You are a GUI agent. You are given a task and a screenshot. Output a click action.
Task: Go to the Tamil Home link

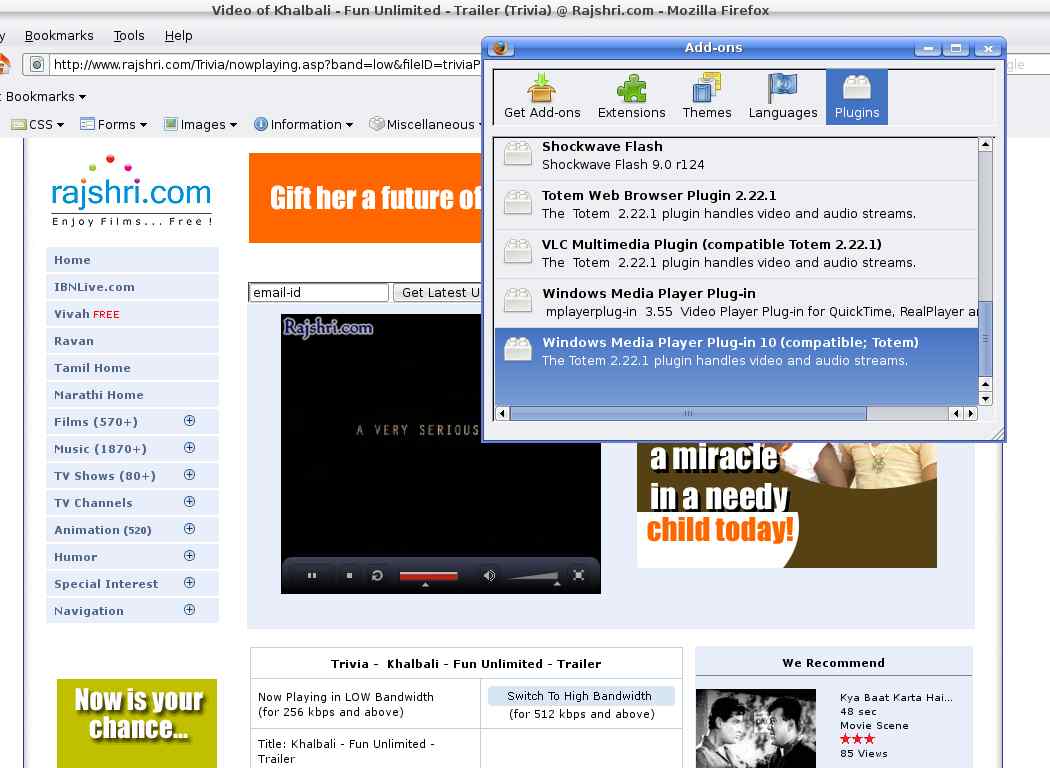pos(92,368)
